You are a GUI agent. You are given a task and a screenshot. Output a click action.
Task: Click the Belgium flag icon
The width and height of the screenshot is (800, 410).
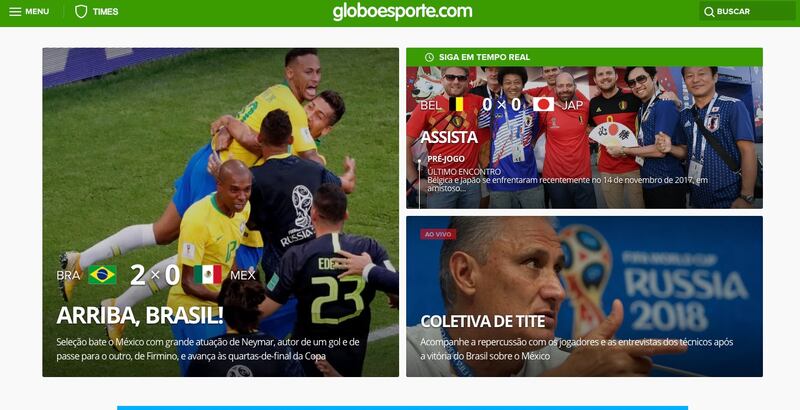(459, 105)
